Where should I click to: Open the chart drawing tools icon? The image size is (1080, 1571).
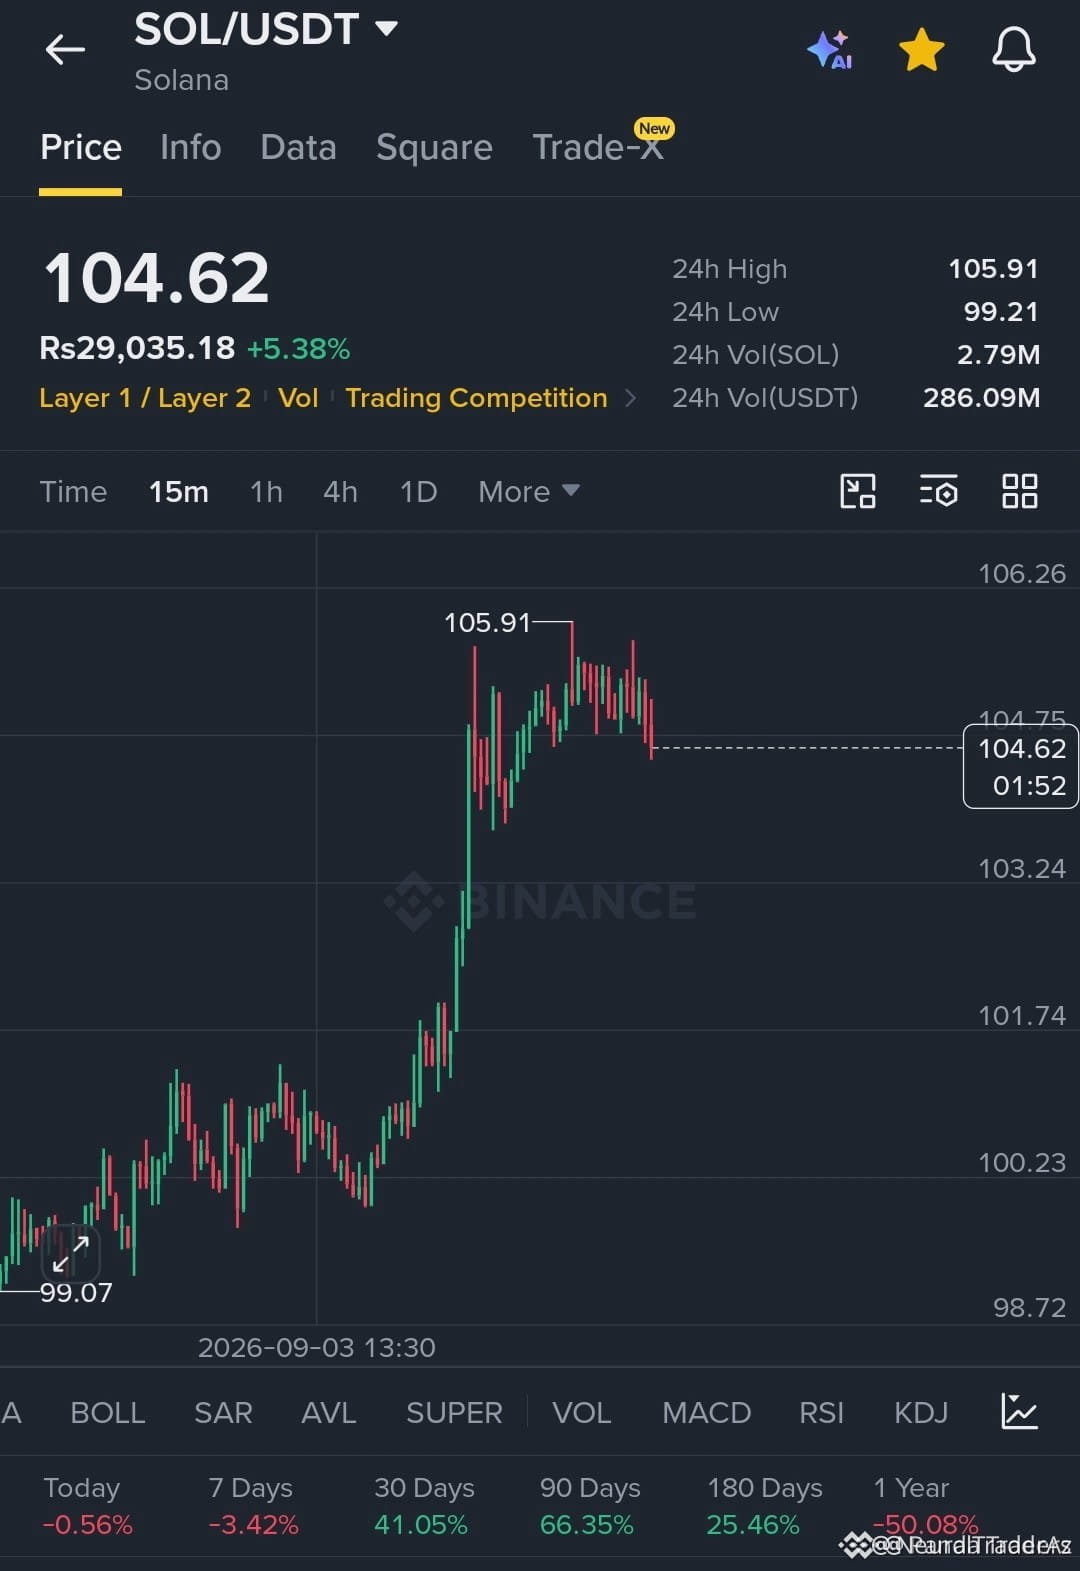[858, 491]
